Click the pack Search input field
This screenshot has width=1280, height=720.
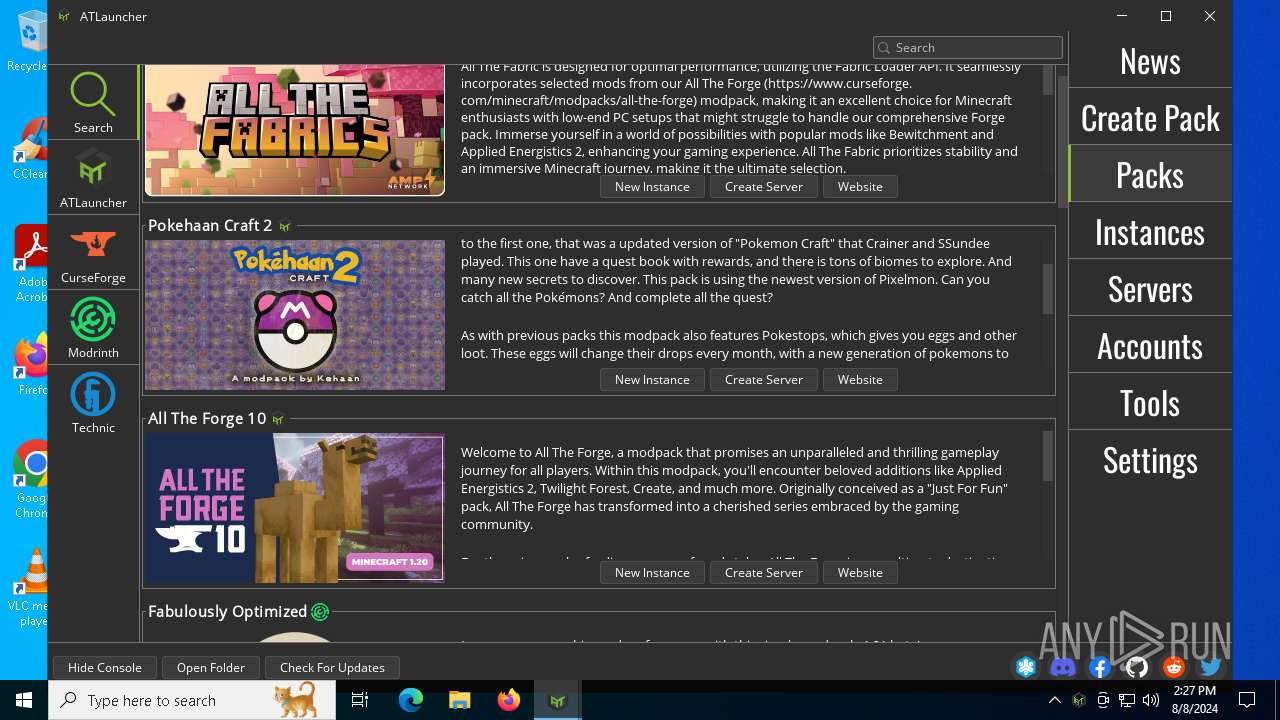point(967,47)
